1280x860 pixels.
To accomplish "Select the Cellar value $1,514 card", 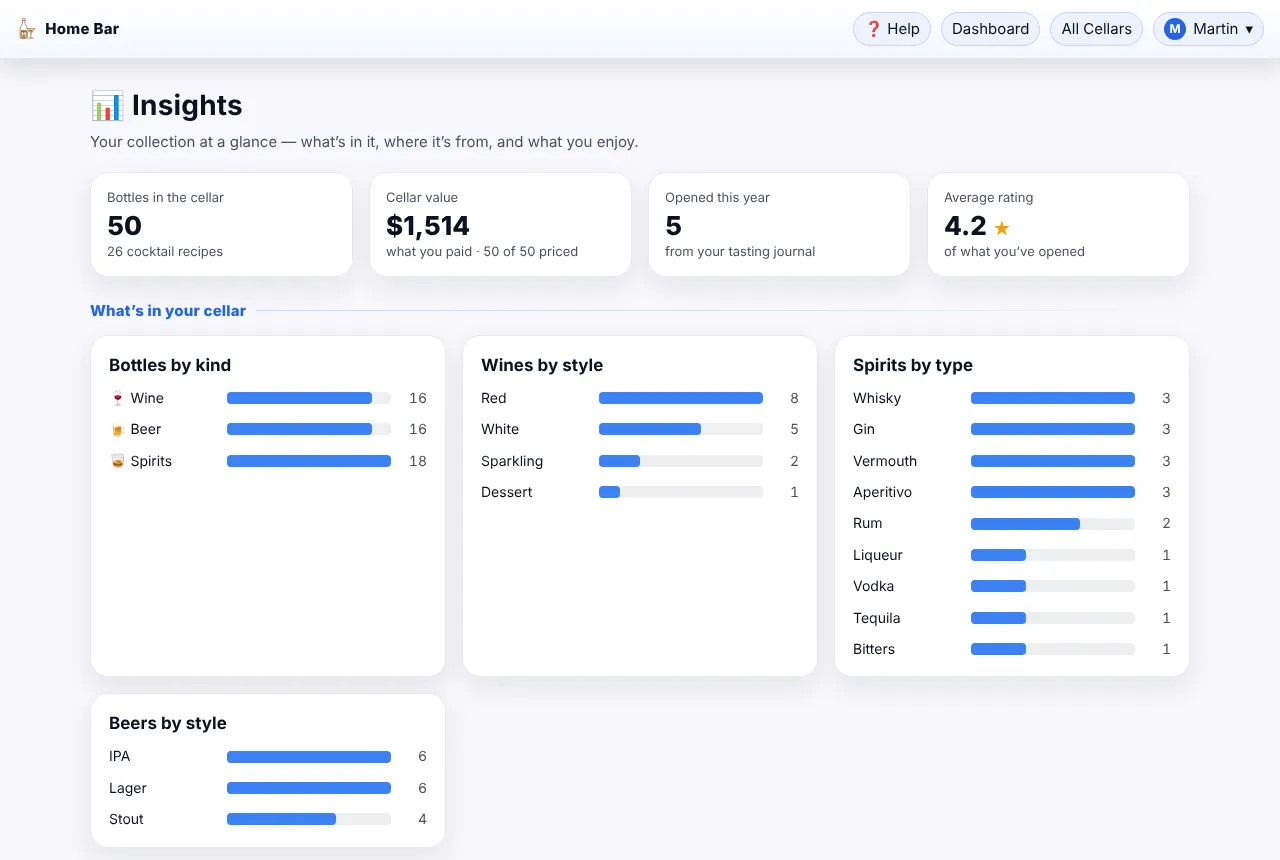I will point(500,224).
